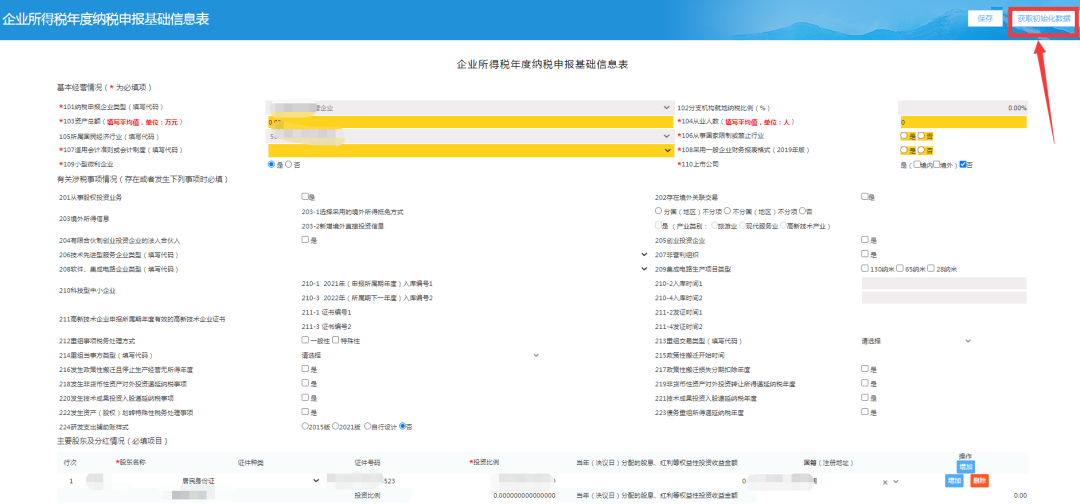Screen dimensions: 1080x504
Task: Check 境外 for 110上市公司
Action: (x=937, y=165)
